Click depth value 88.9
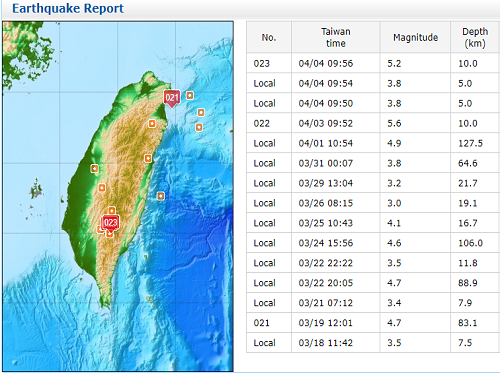500x375 pixels. 468,283
